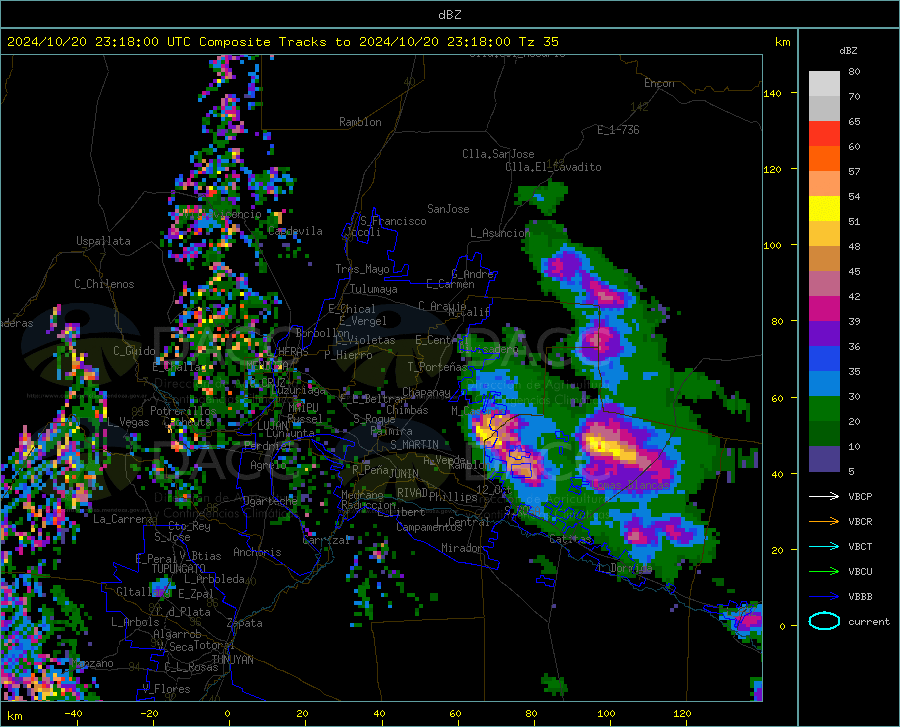The image size is (900, 727).
Task: Click the 'Tulumaya' label on map
Action: pos(374,289)
